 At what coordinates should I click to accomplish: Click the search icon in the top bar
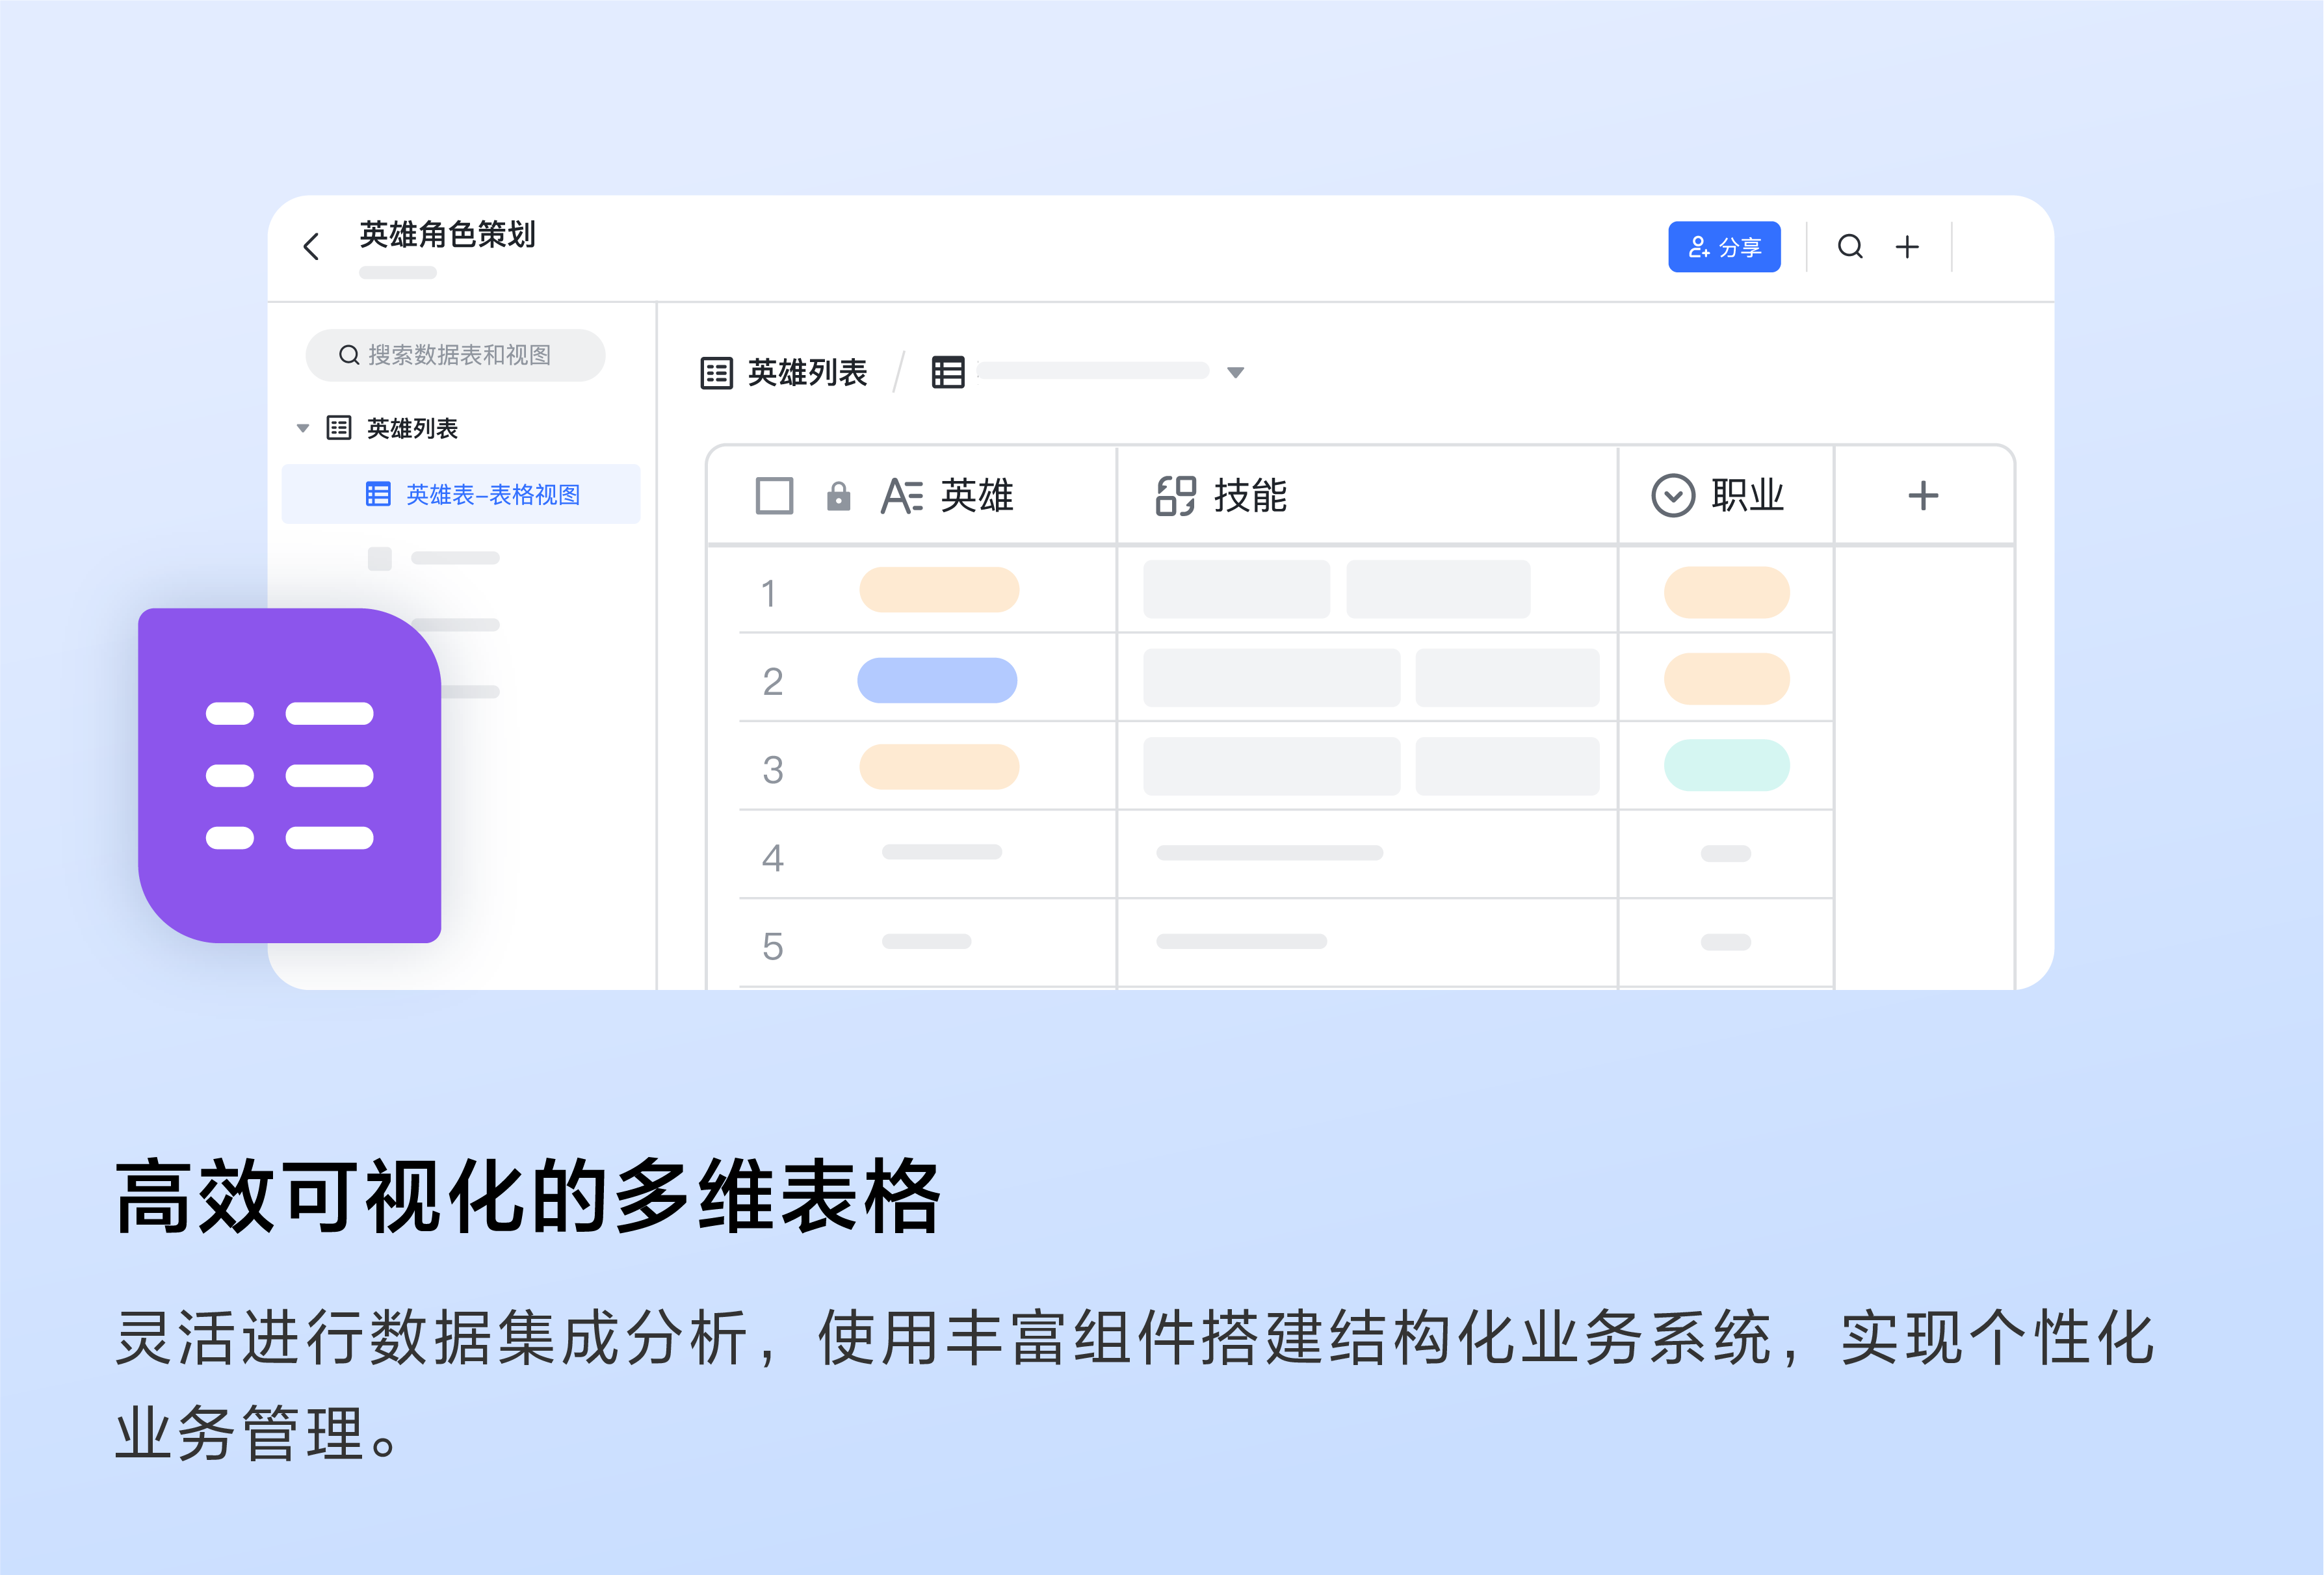pos(1851,247)
